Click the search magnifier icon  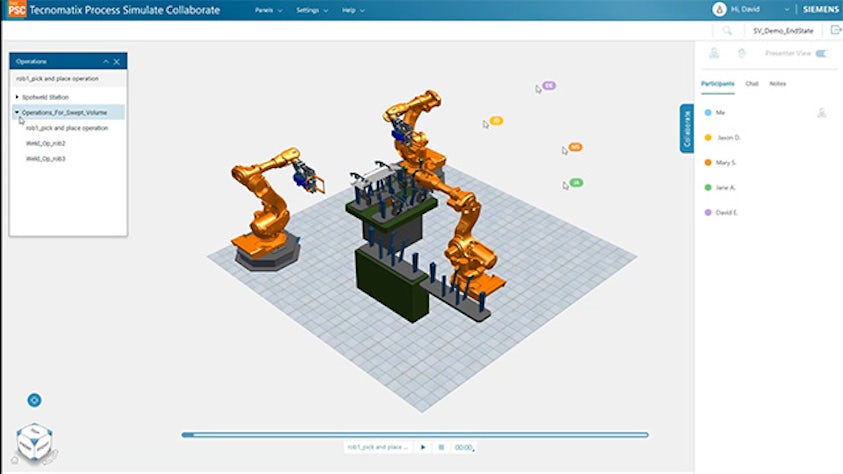click(727, 31)
